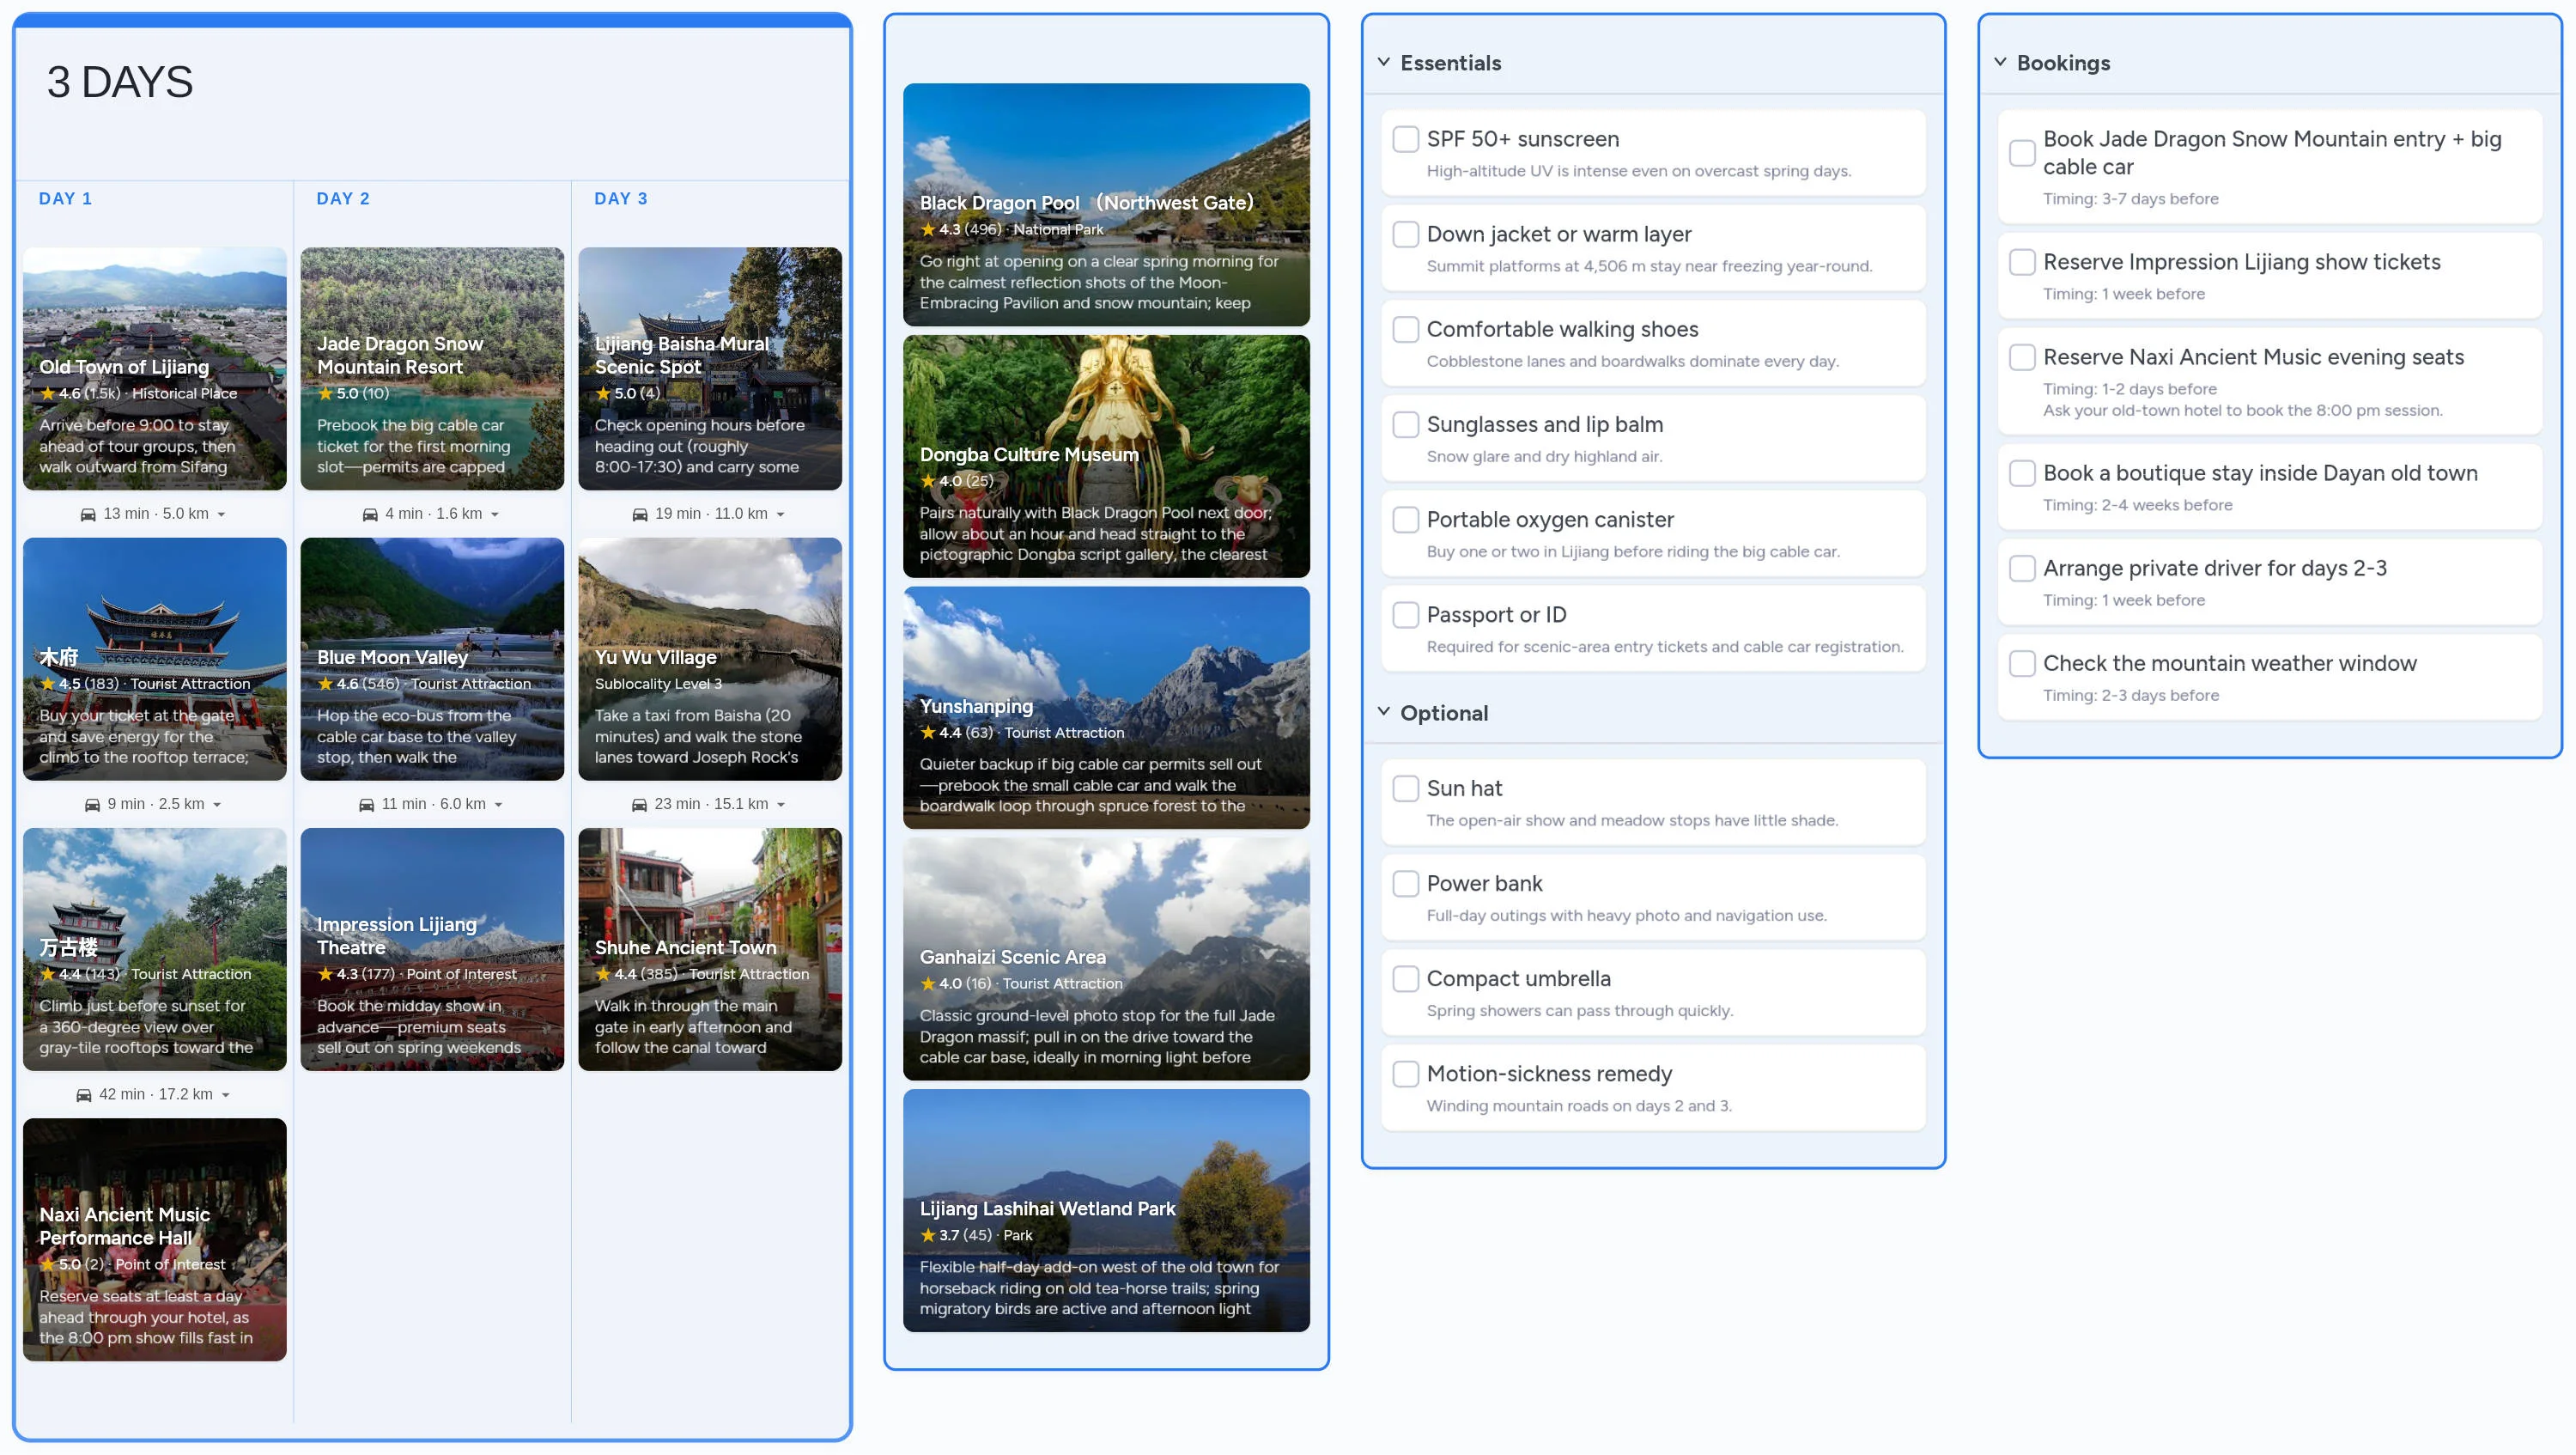Viewport: 2576px width, 1455px height.
Task: Click car icon on 23 min · 15.1 km leg
Action: click(639, 804)
